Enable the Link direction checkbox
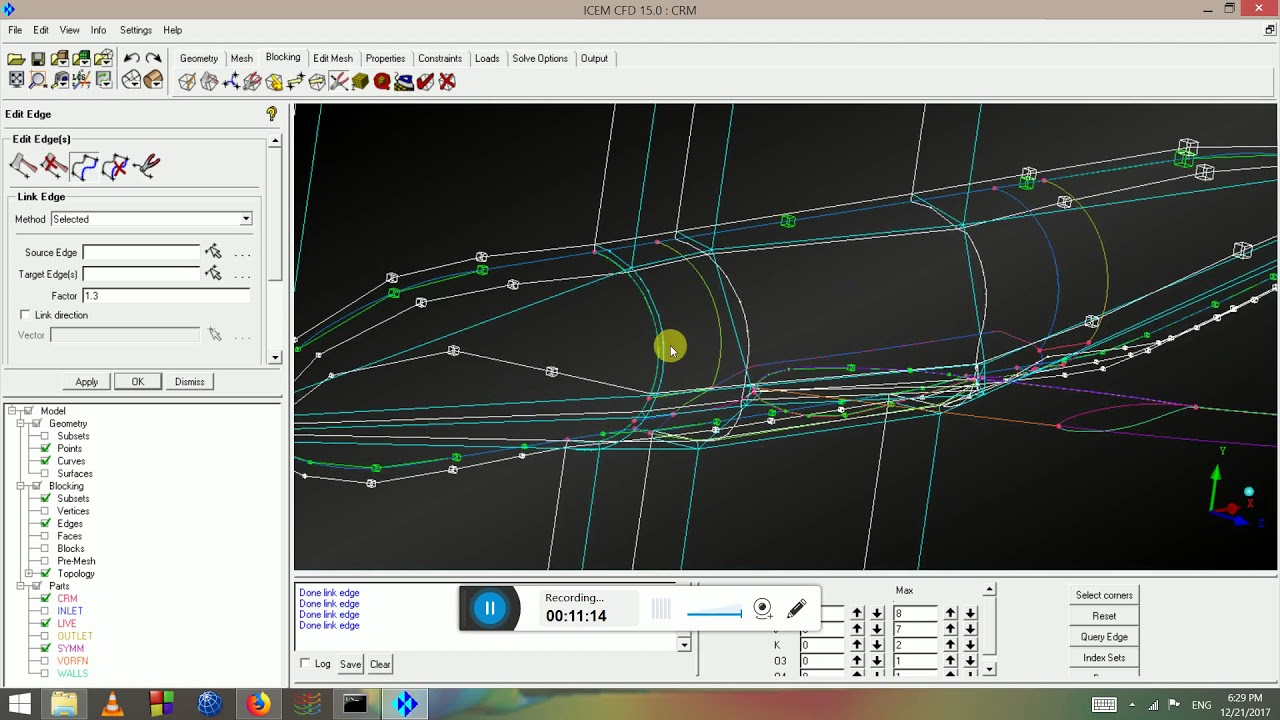 coord(25,315)
